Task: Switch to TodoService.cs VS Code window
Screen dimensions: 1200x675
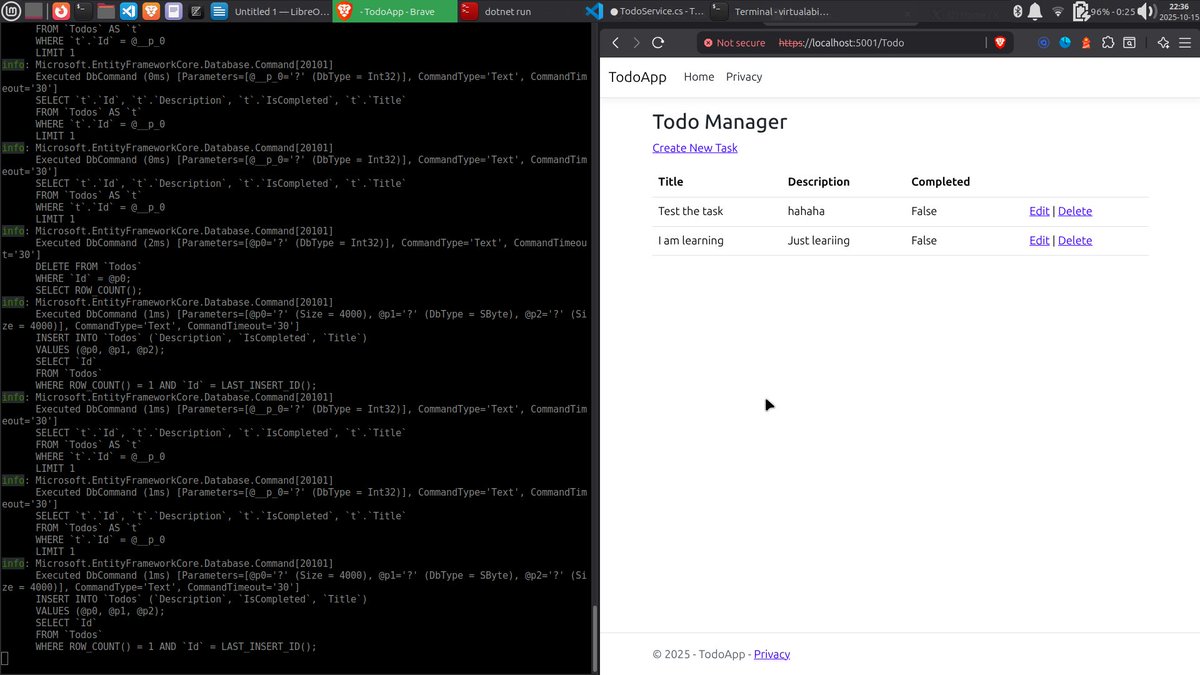Action: pyautogui.click(x=644, y=12)
